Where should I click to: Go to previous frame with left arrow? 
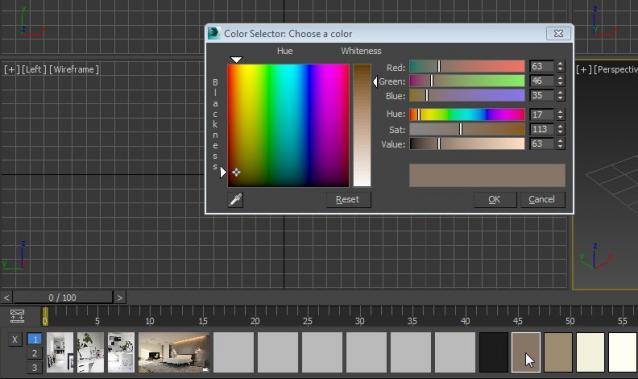click(x=6, y=298)
